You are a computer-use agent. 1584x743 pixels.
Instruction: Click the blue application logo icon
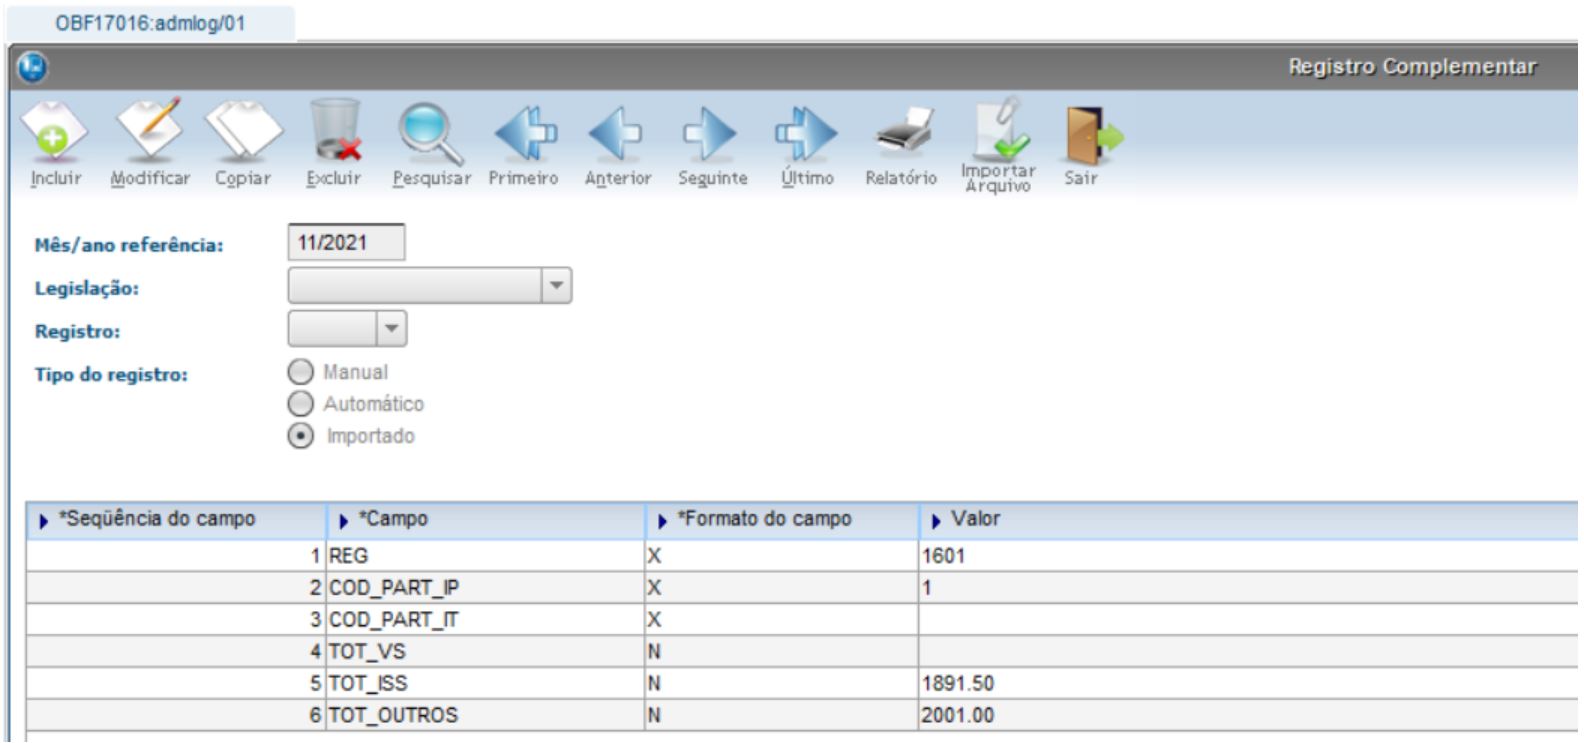tap(33, 67)
